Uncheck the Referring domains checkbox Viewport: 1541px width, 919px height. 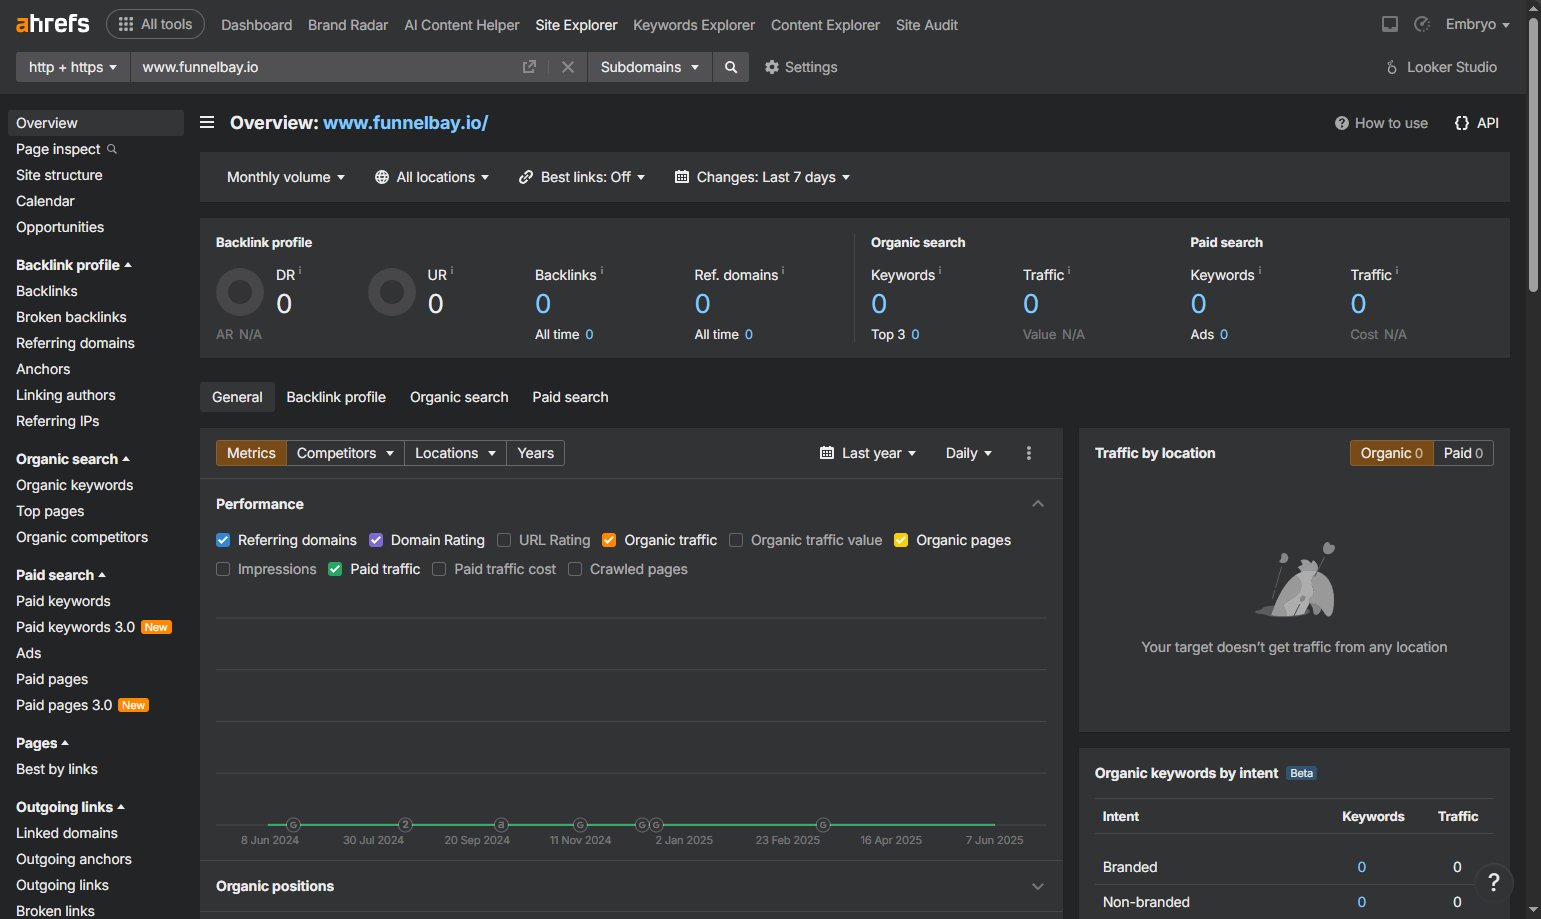tap(223, 540)
